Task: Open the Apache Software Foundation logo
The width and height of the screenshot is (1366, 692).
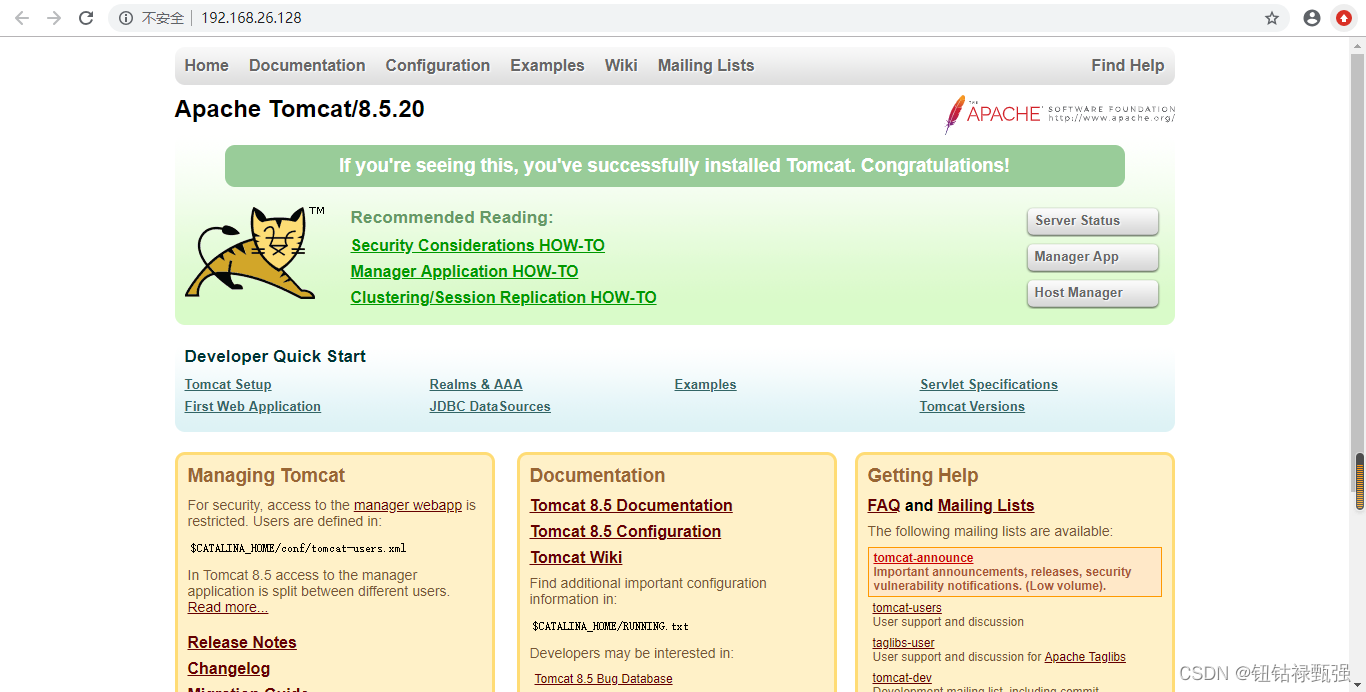Action: coord(1059,114)
